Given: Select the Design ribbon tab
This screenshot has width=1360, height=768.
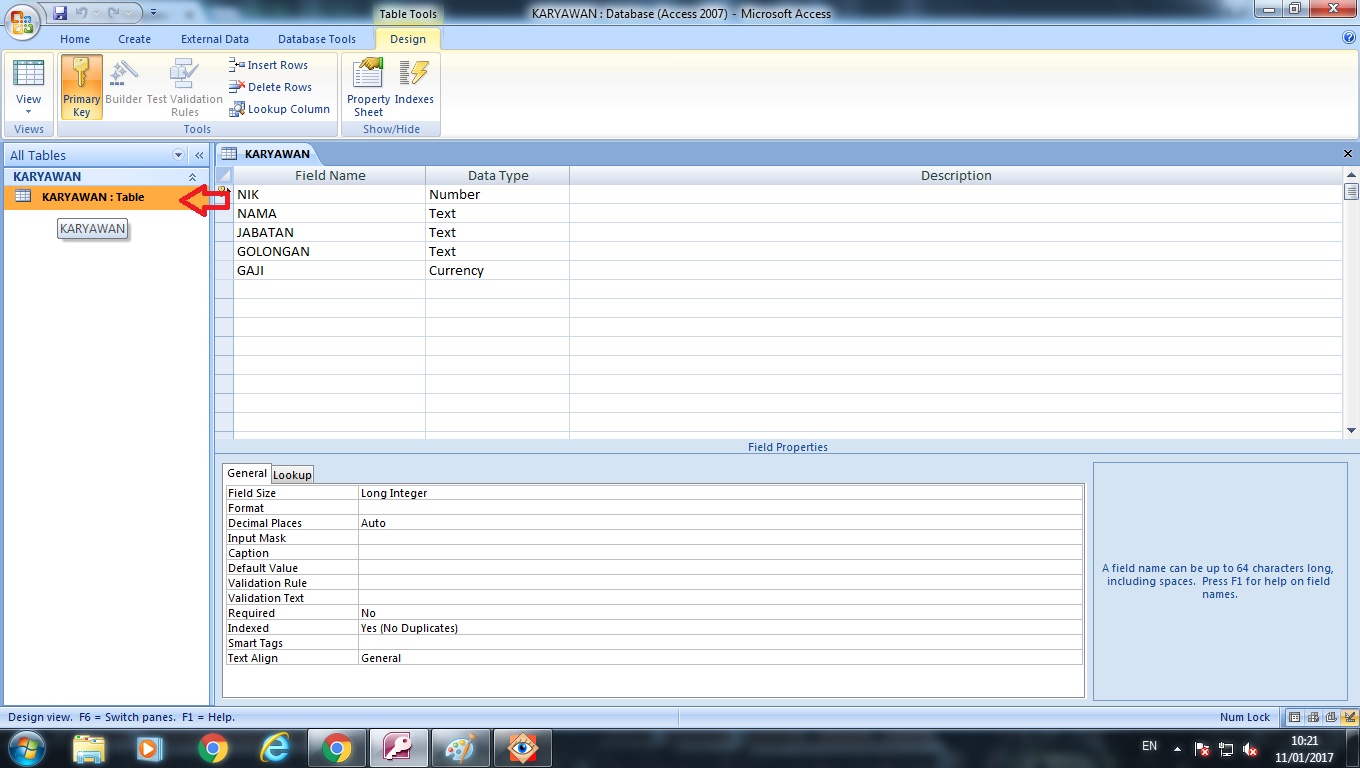Looking at the screenshot, I should pos(408,39).
